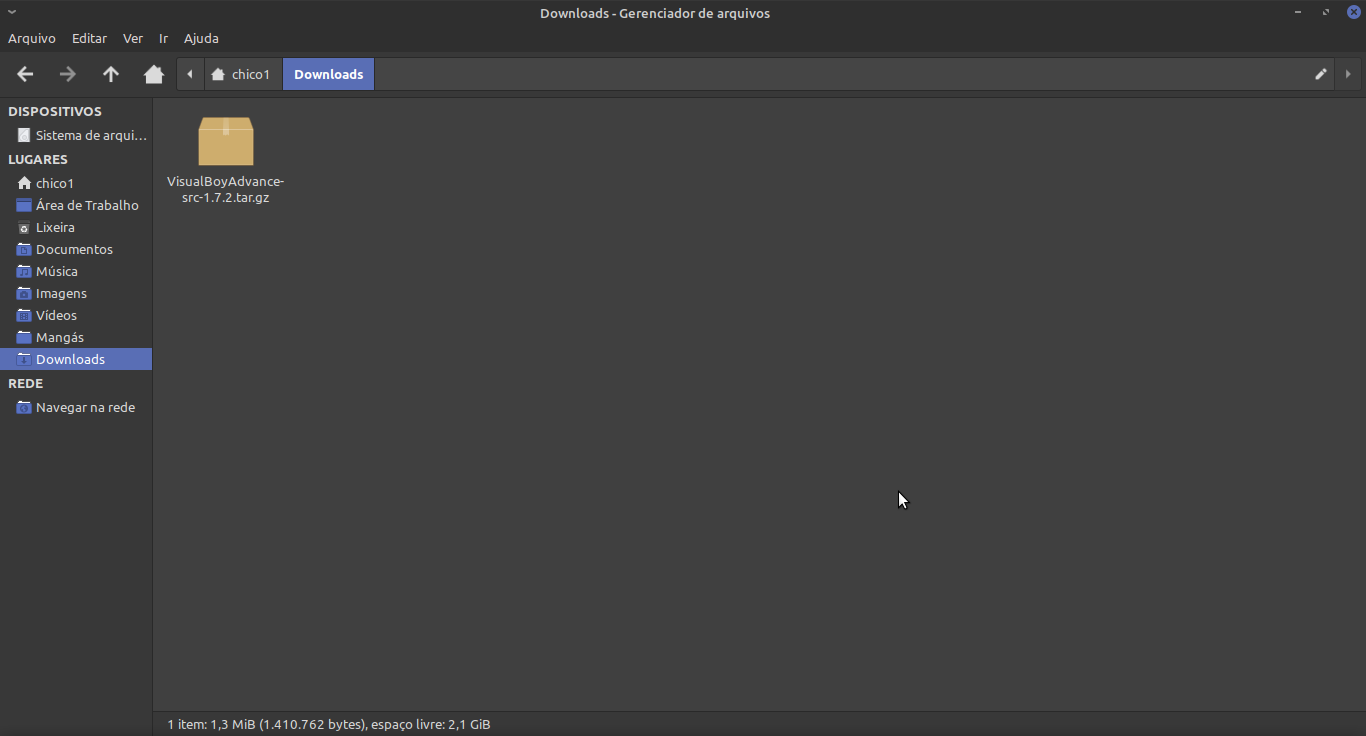Screen dimensions: 1366x736
Task: Open the Editar menu
Action: pos(89,38)
